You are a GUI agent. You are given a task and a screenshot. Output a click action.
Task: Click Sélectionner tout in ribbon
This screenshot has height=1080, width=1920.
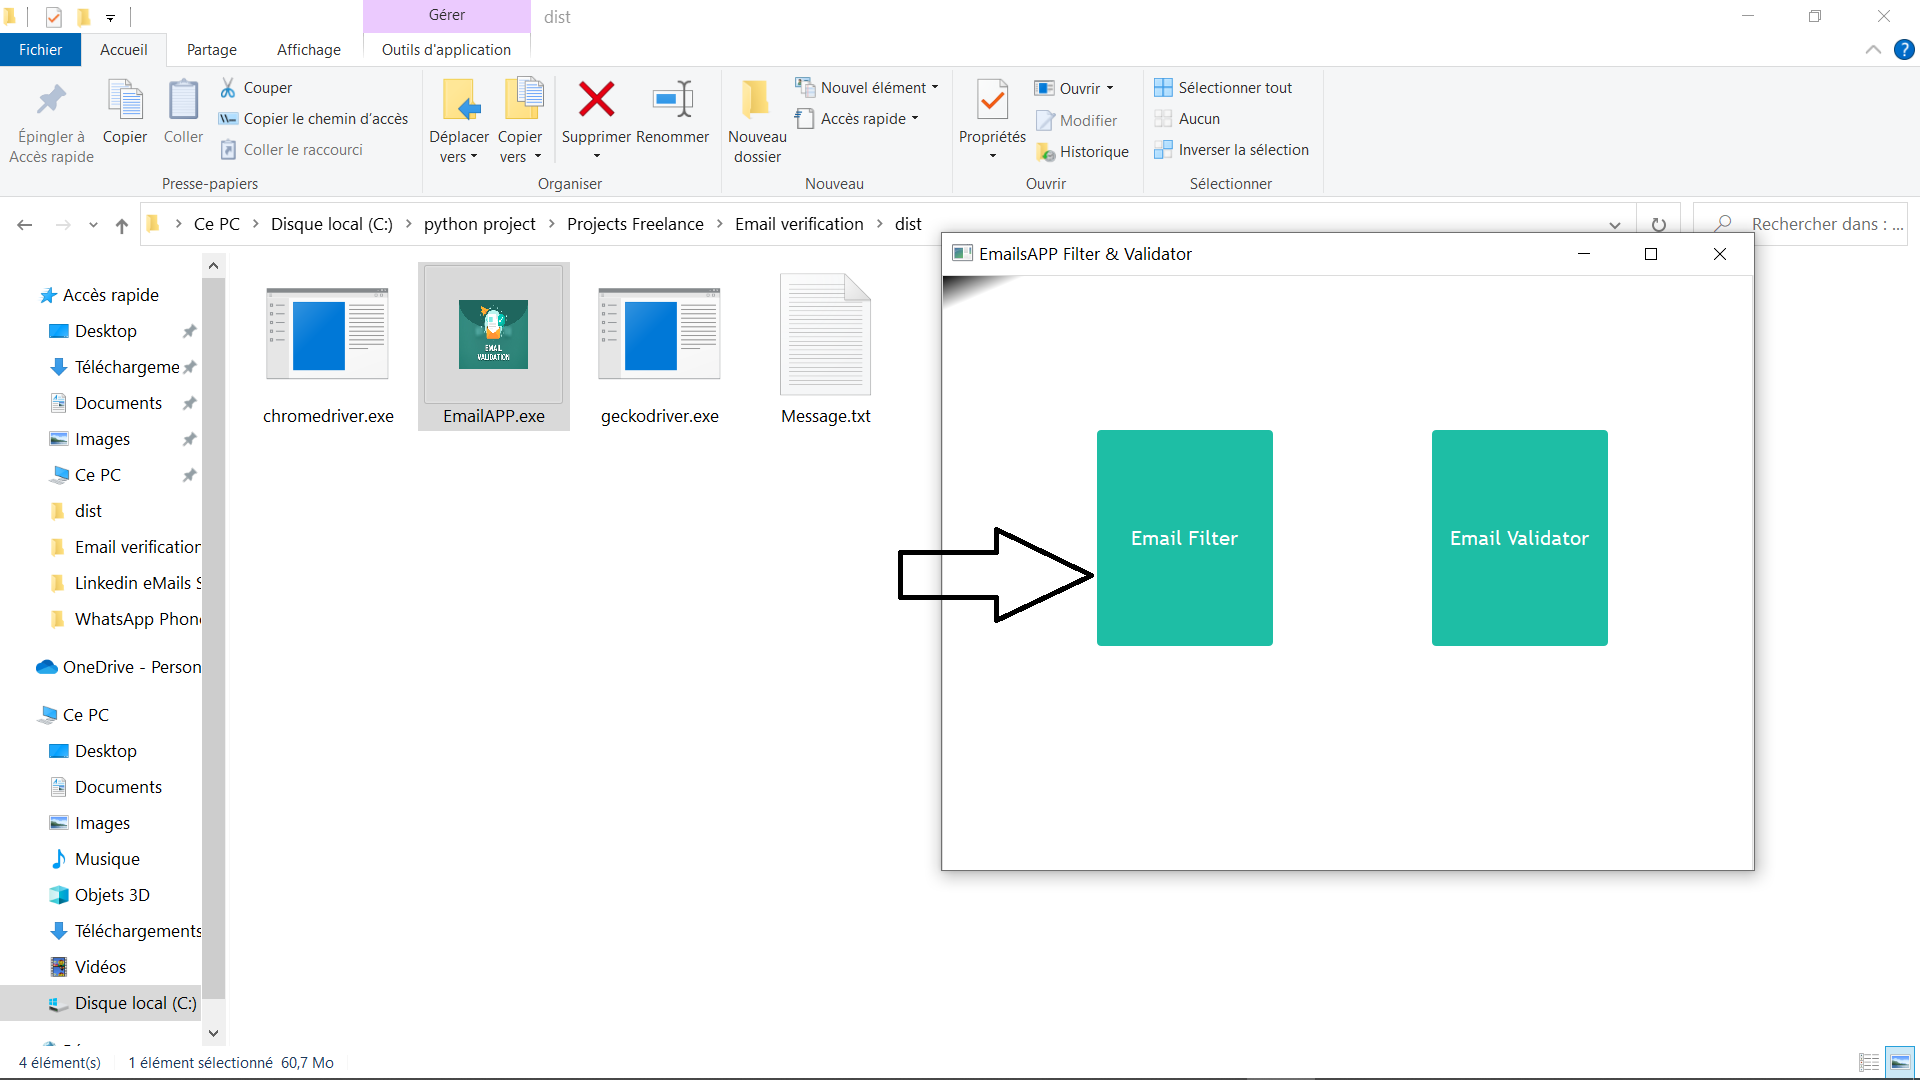[x=1223, y=88]
